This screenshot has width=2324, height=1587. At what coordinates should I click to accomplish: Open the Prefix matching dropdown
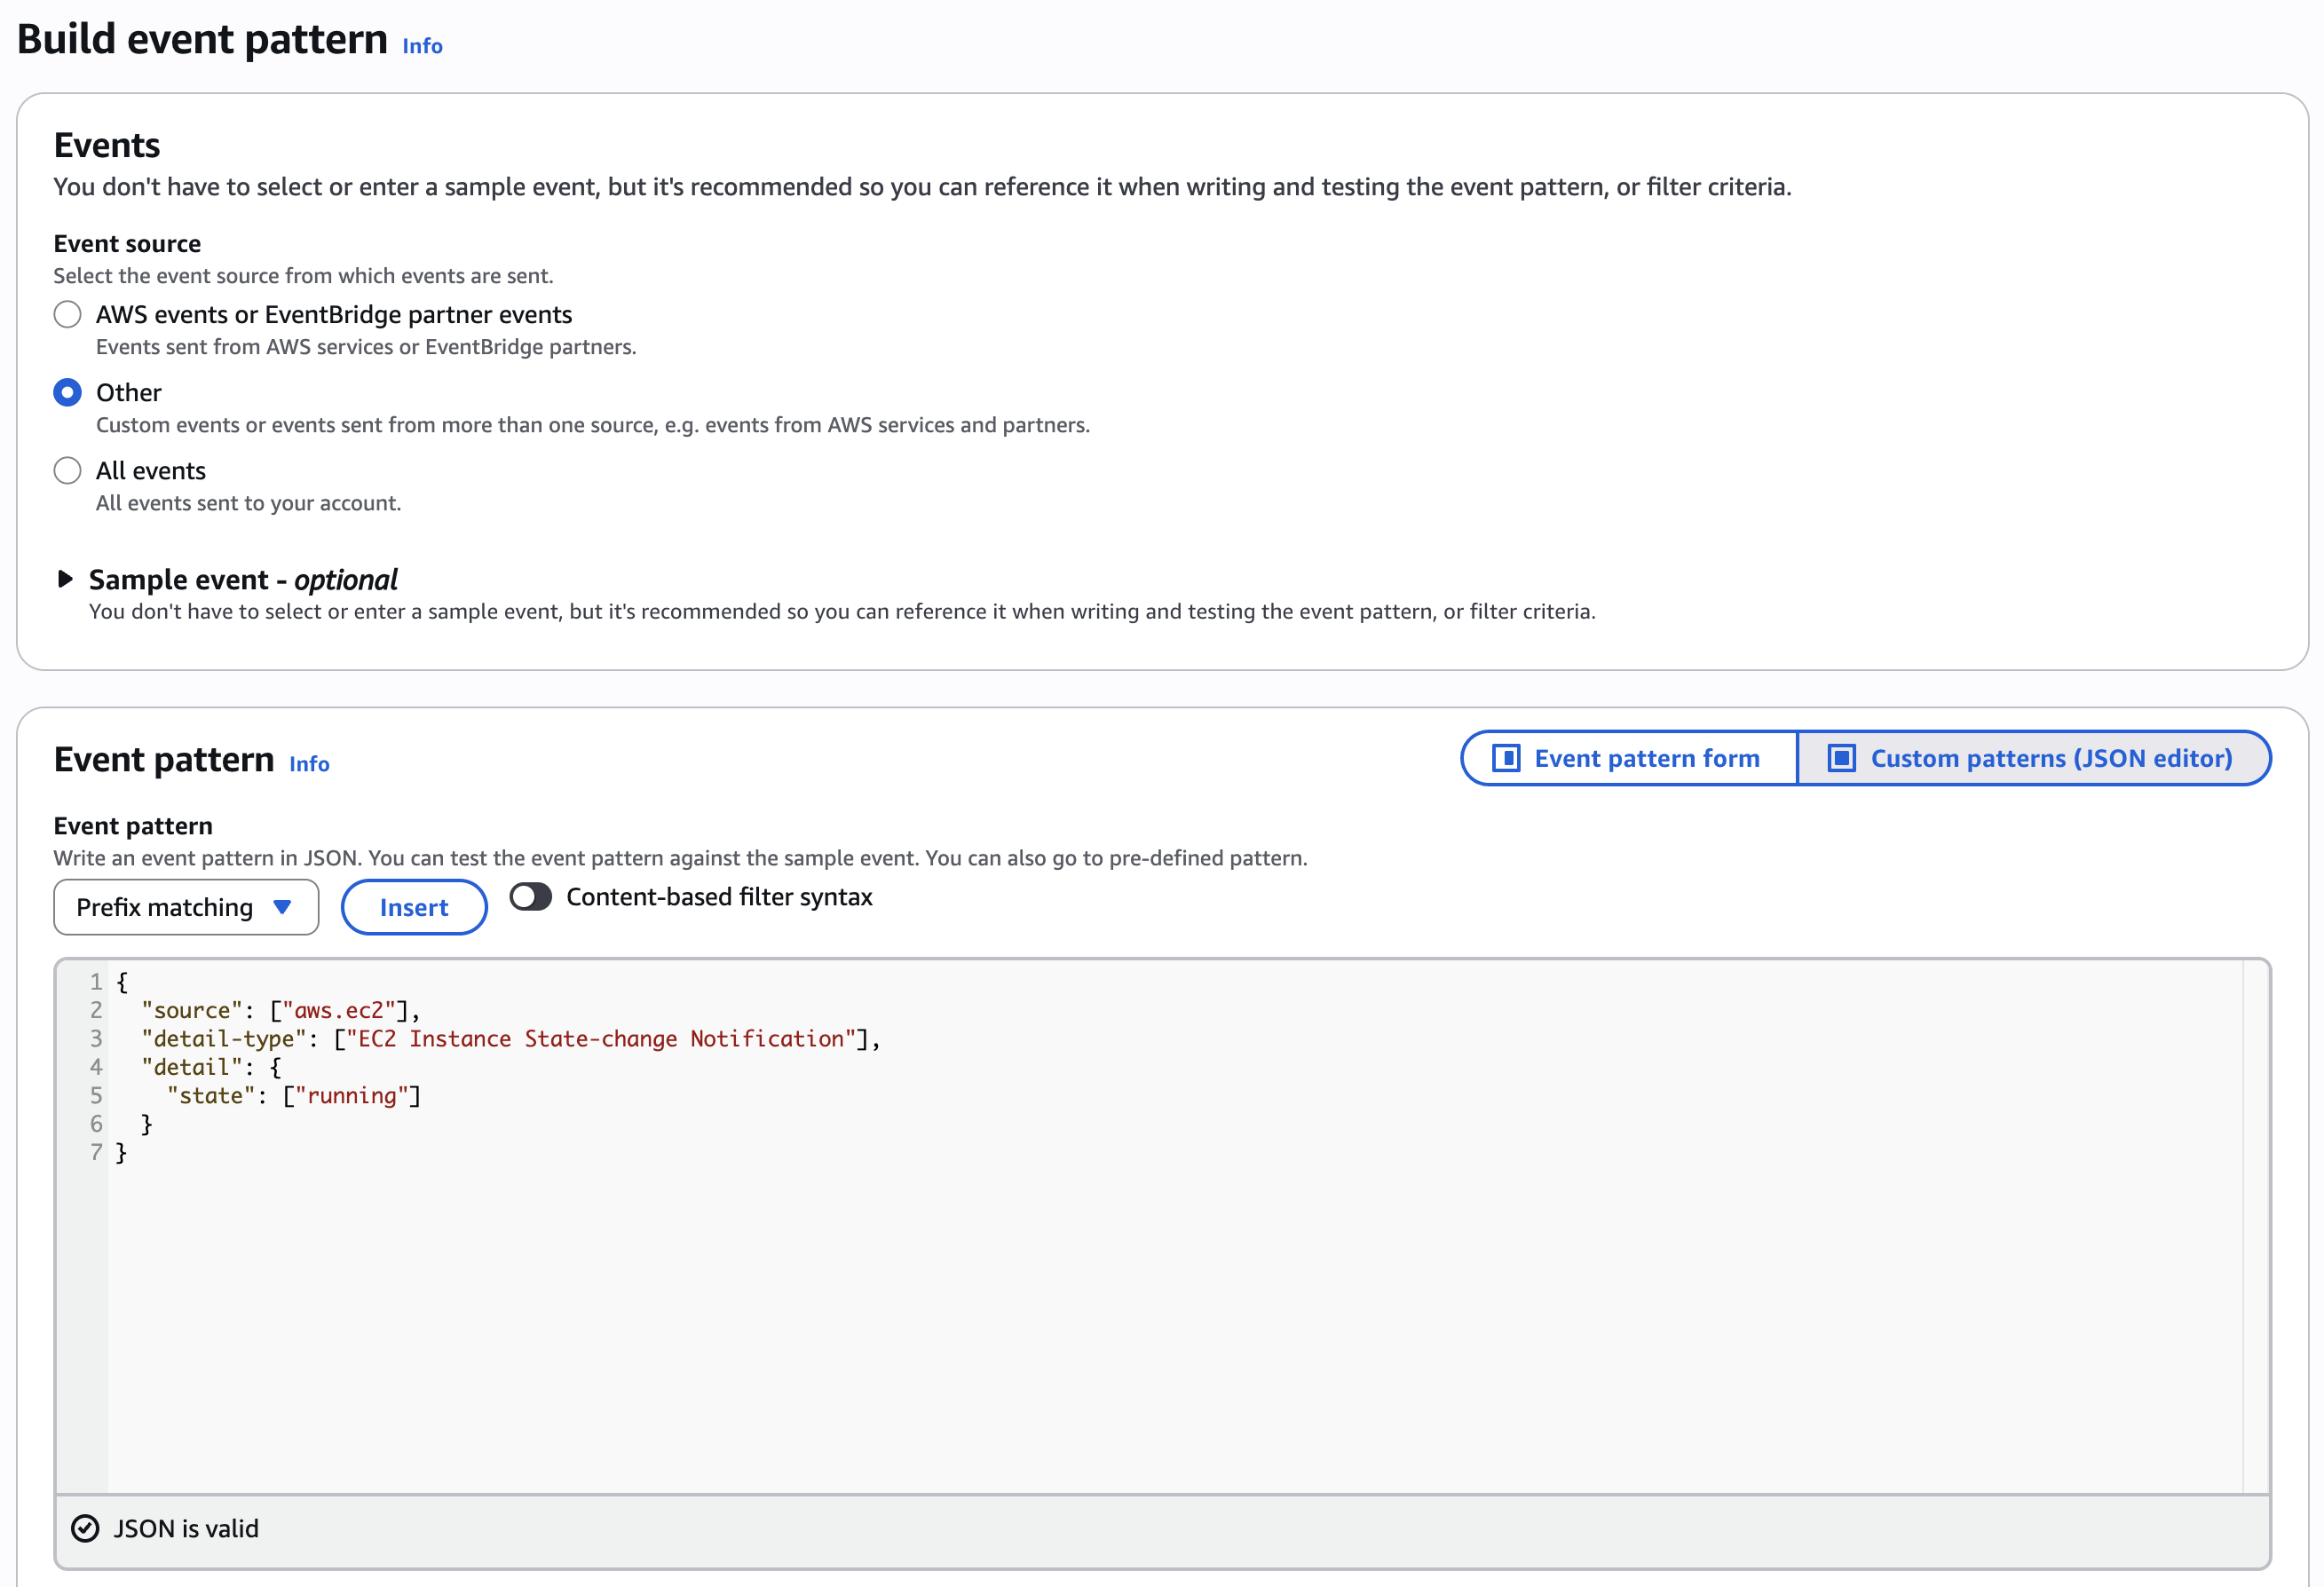(186, 907)
